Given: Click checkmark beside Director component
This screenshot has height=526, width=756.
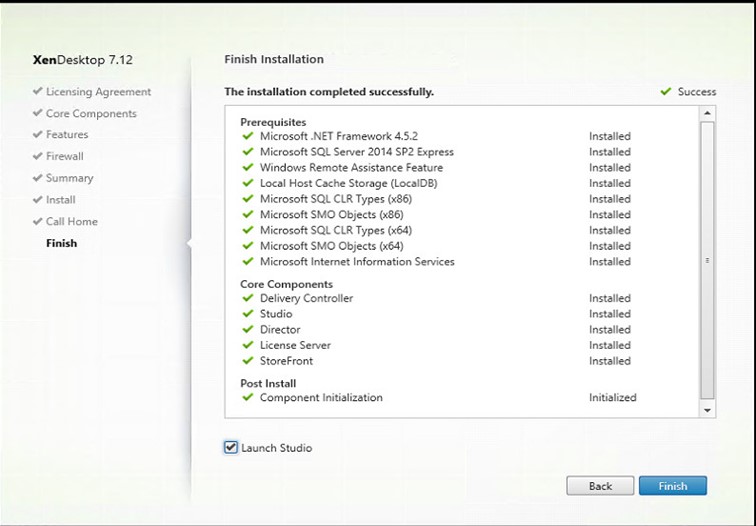Looking at the screenshot, I should 248,329.
